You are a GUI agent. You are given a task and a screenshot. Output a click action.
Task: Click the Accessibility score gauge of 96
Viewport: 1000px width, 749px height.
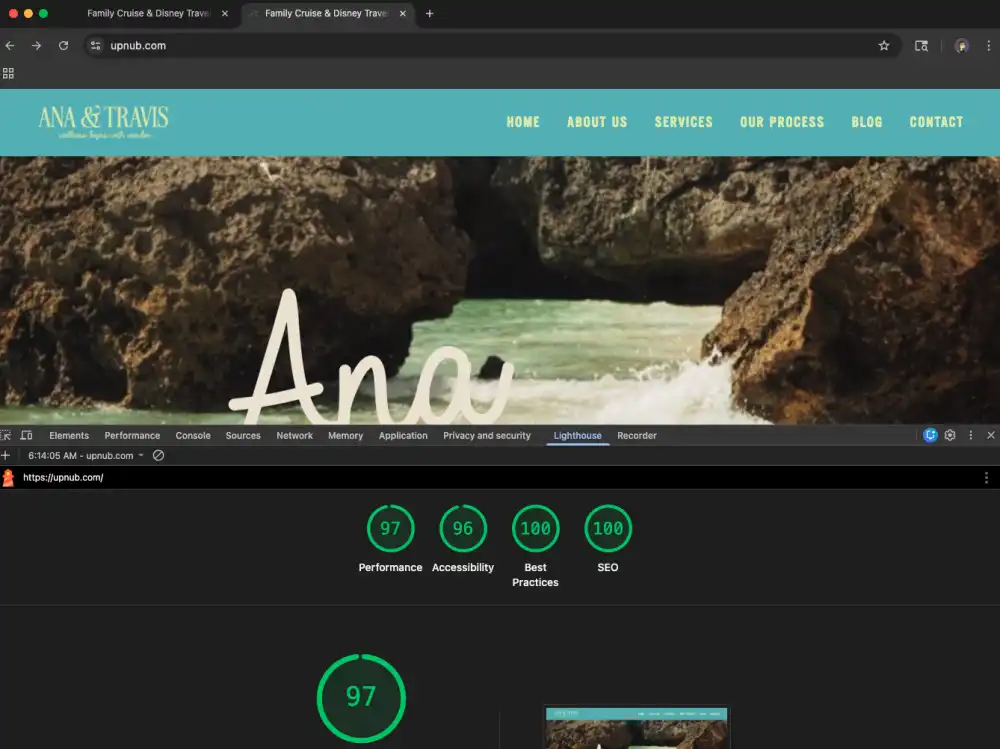pyautogui.click(x=462, y=529)
